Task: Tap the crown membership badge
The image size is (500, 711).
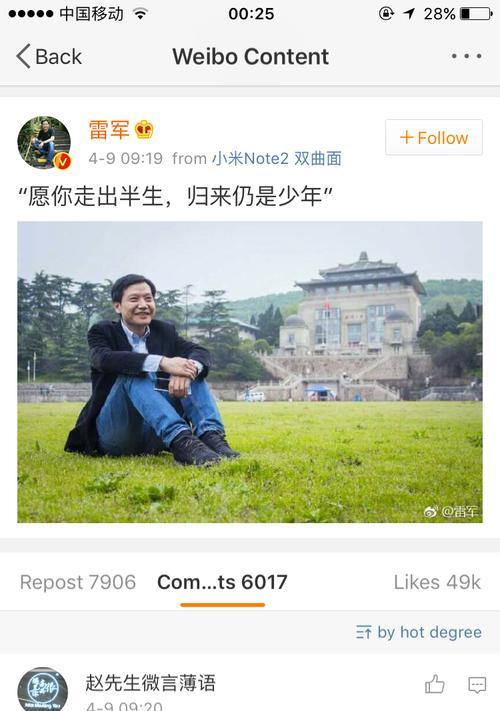Action: point(144,130)
